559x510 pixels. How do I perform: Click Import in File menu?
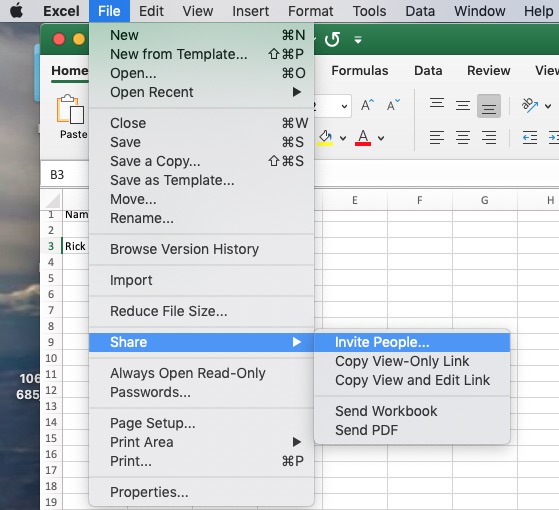(x=201, y=280)
